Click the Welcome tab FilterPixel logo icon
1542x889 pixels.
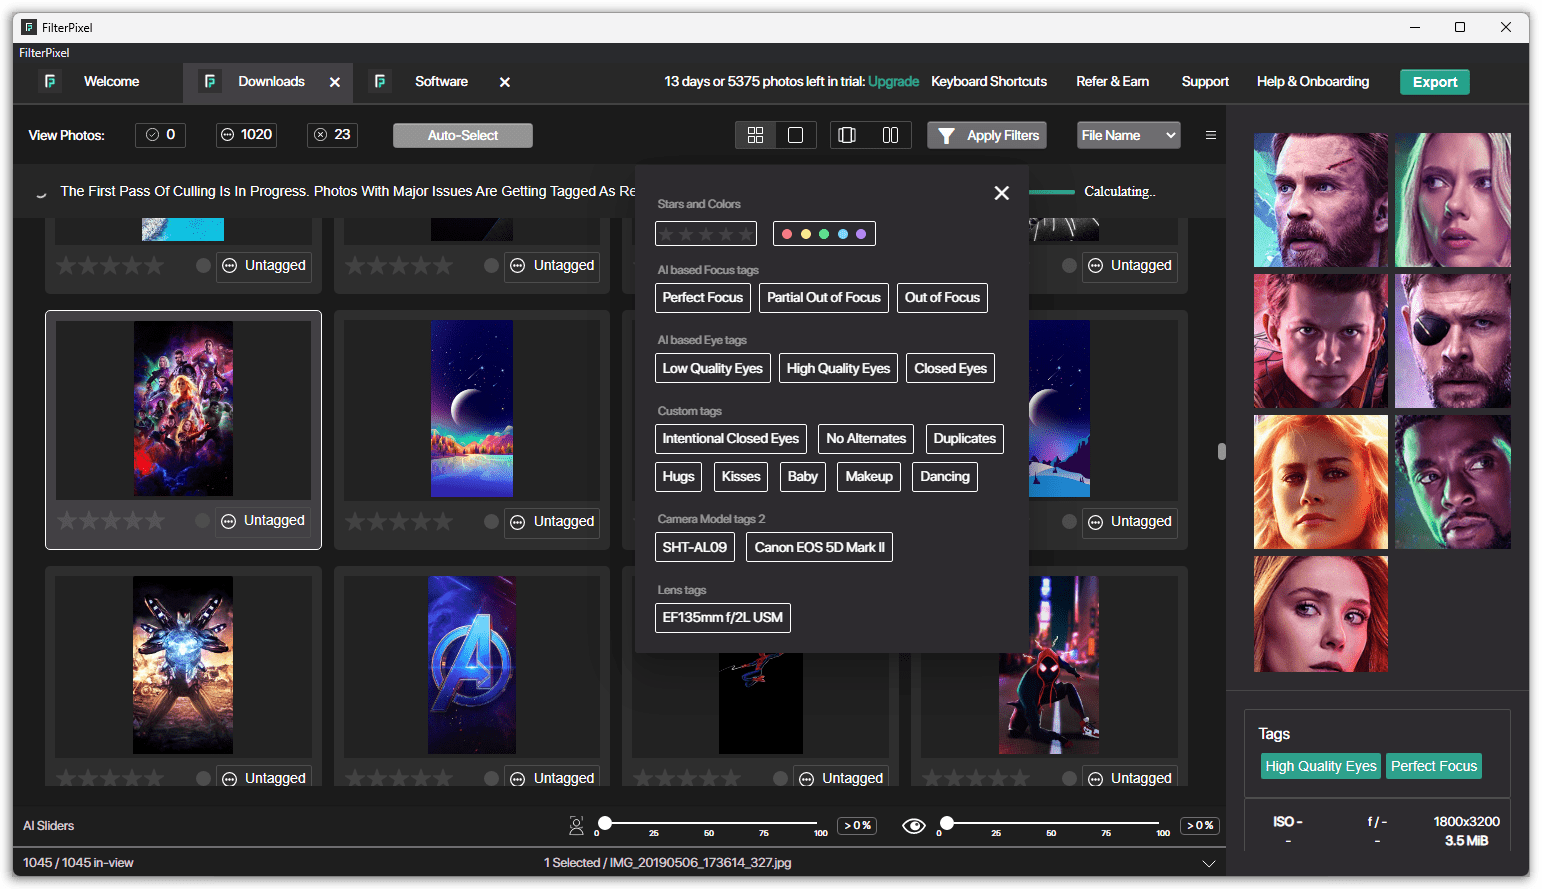tap(50, 81)
